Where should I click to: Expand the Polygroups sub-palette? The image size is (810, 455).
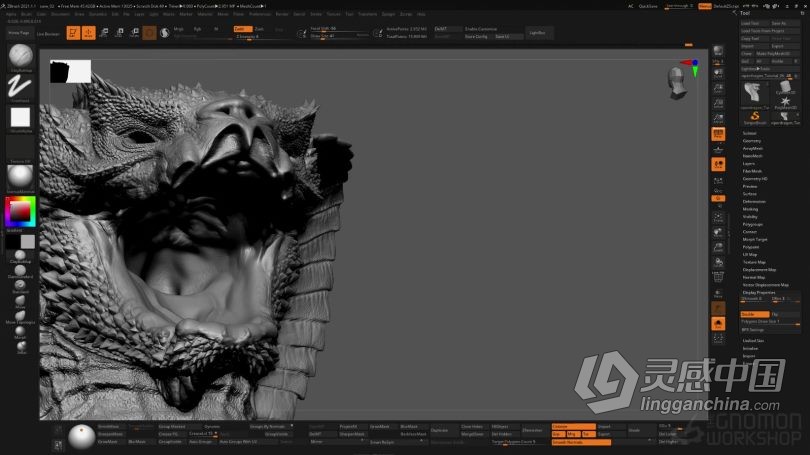(x=752, y=225)
